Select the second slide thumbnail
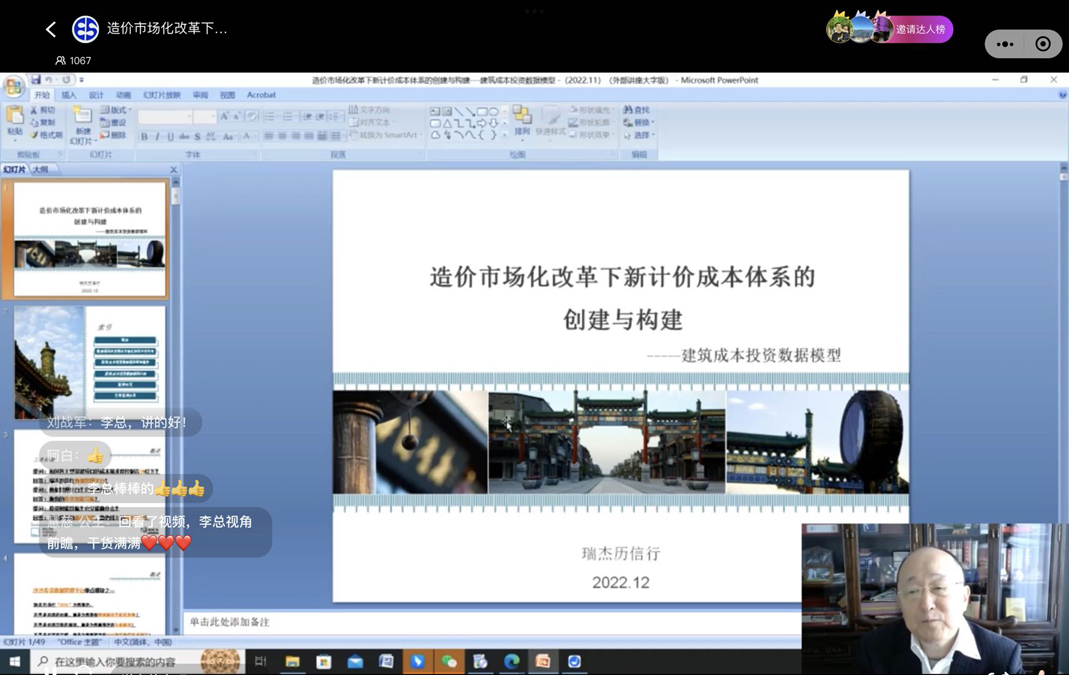Image resolution: width=1069 pixels, height=675 pixels. (90, 362)
